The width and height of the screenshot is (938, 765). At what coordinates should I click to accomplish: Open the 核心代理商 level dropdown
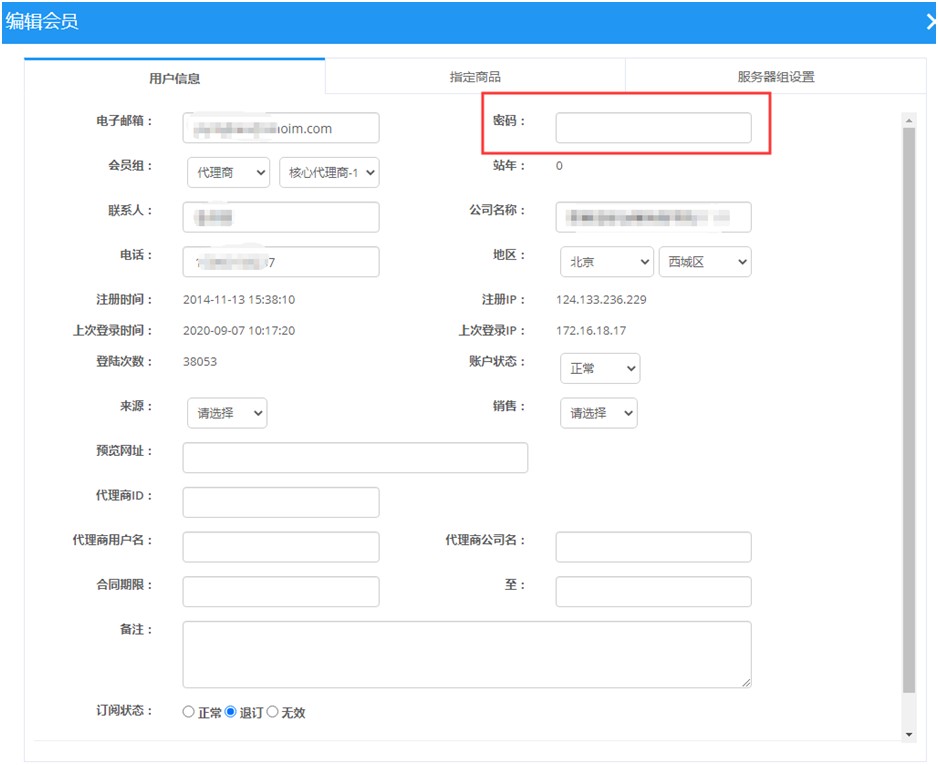(329, 173)
